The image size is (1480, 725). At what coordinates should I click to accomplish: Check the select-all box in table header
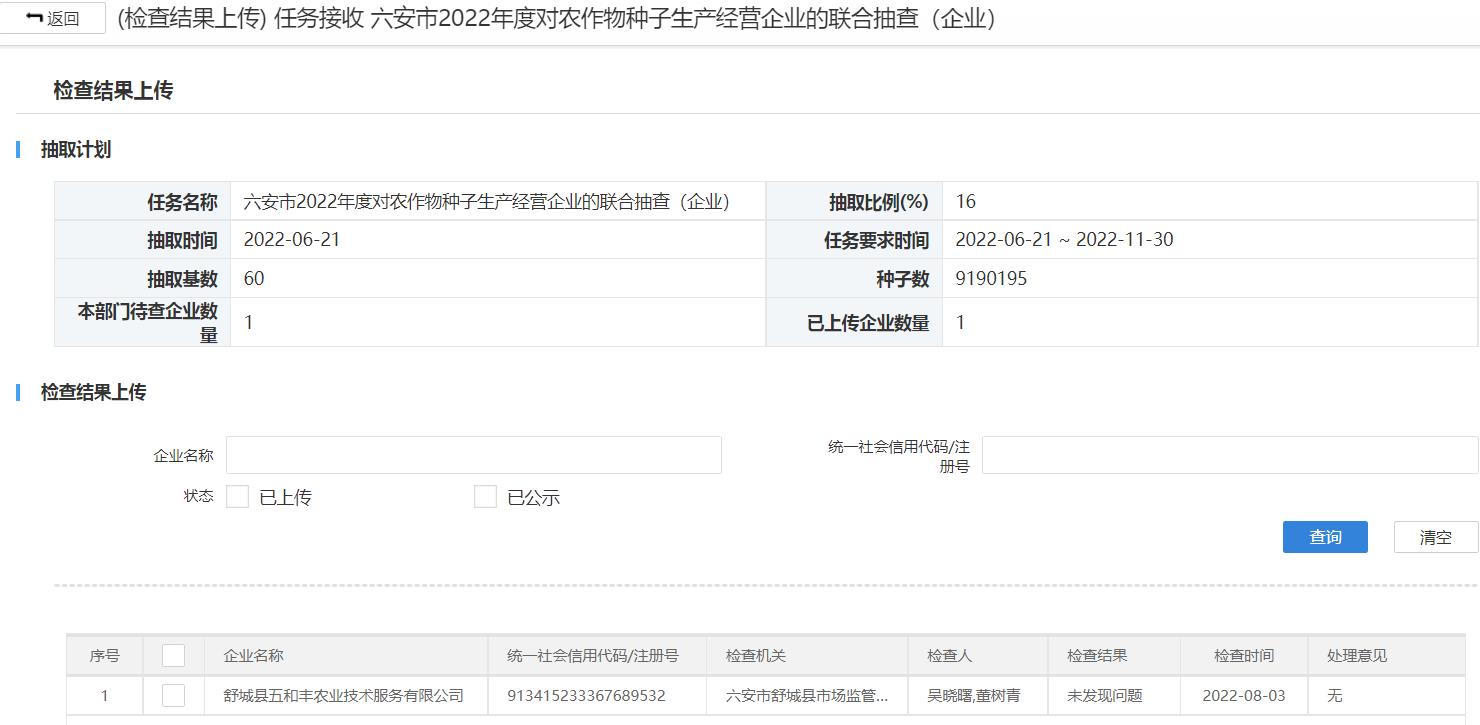coord(174,656)
